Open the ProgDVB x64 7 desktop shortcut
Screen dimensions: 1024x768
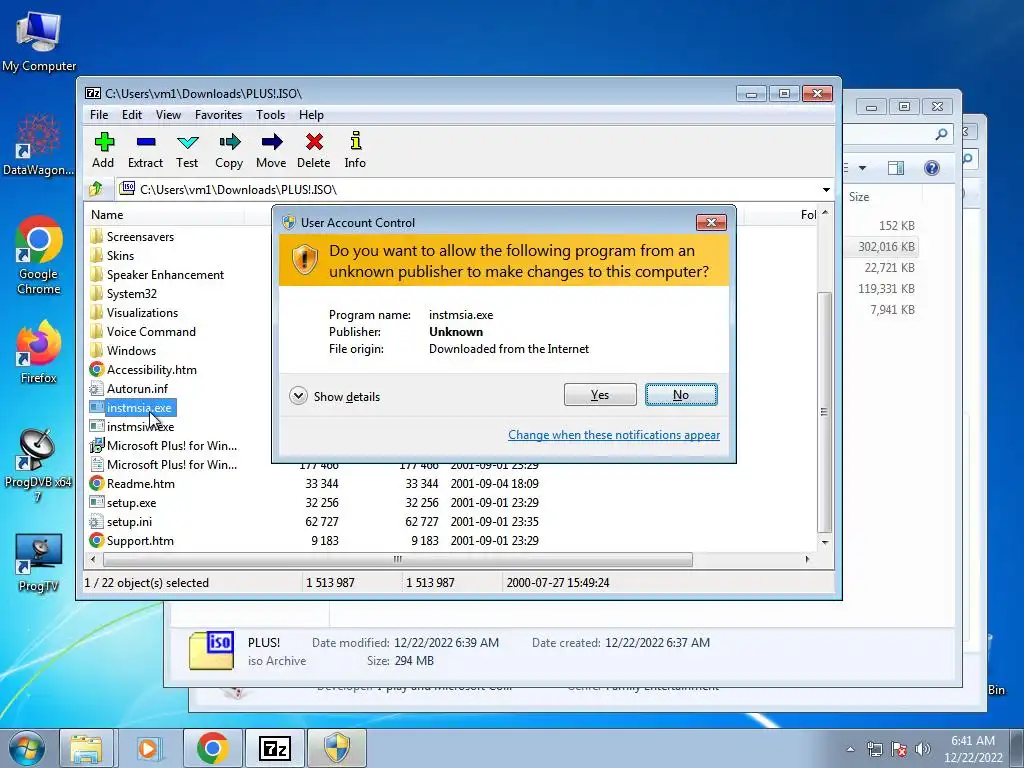point(38,465)
